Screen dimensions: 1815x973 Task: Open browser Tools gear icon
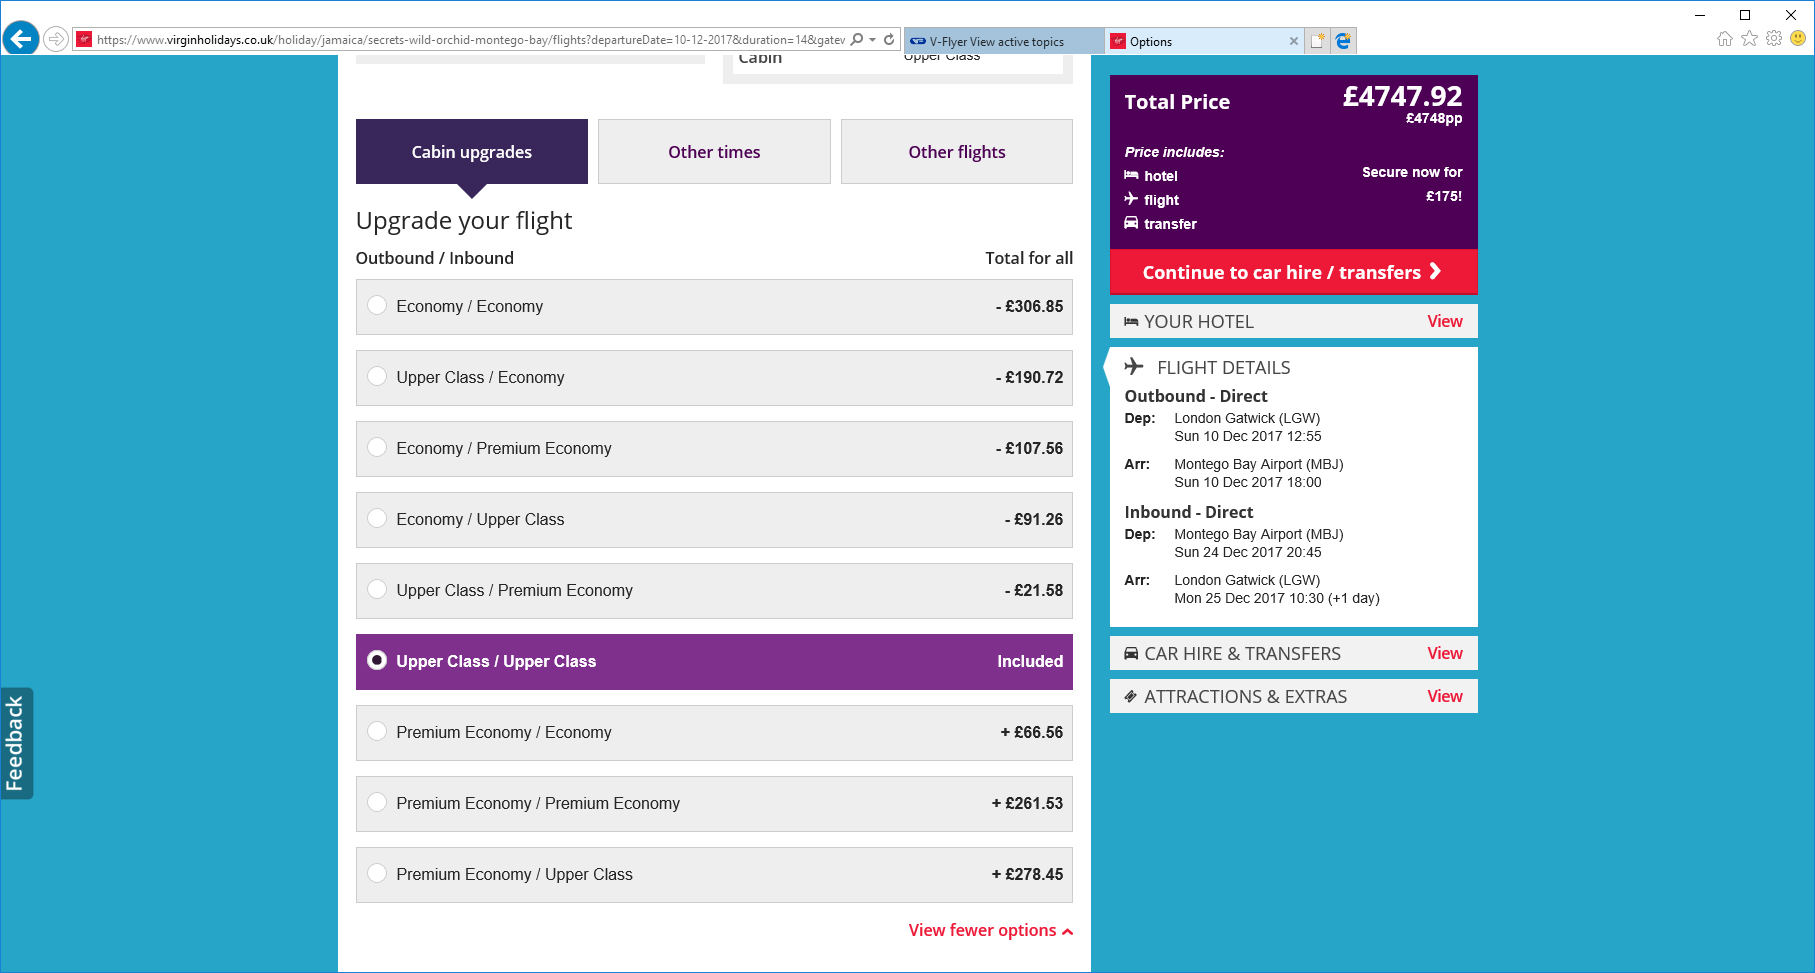click(x=1774, y=39)
